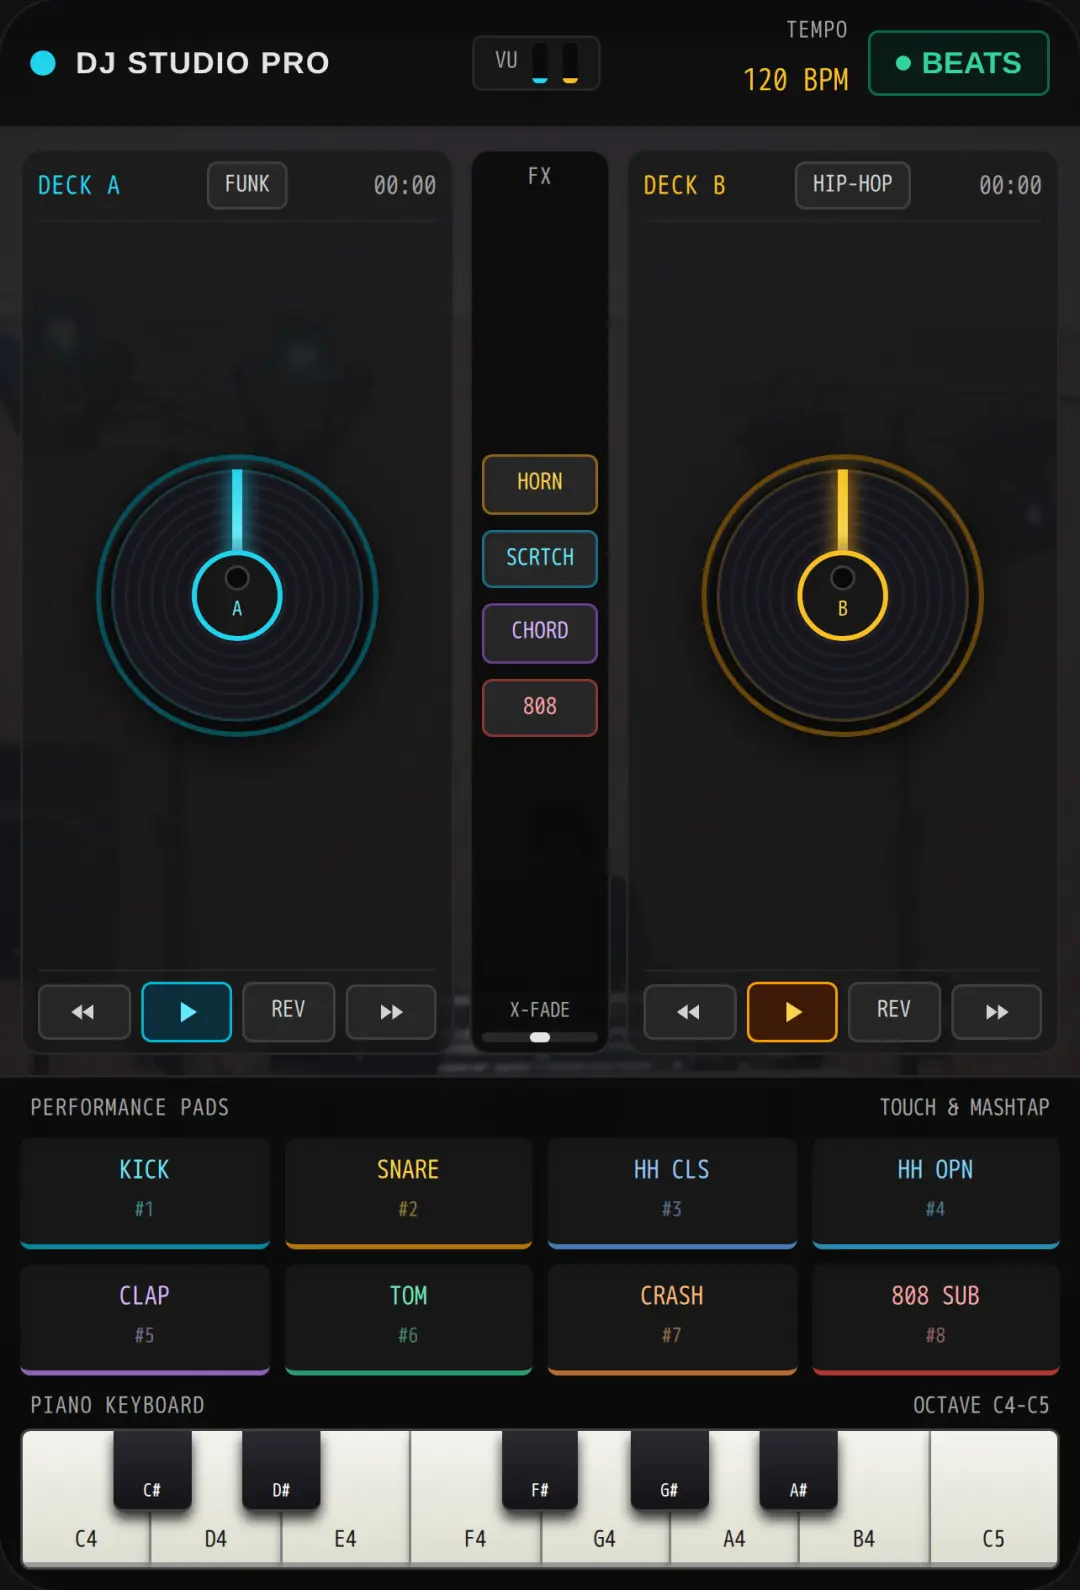Hit the CLAP pad #5
The width and height of the screenshot is (1080, 1590).
145,1319
